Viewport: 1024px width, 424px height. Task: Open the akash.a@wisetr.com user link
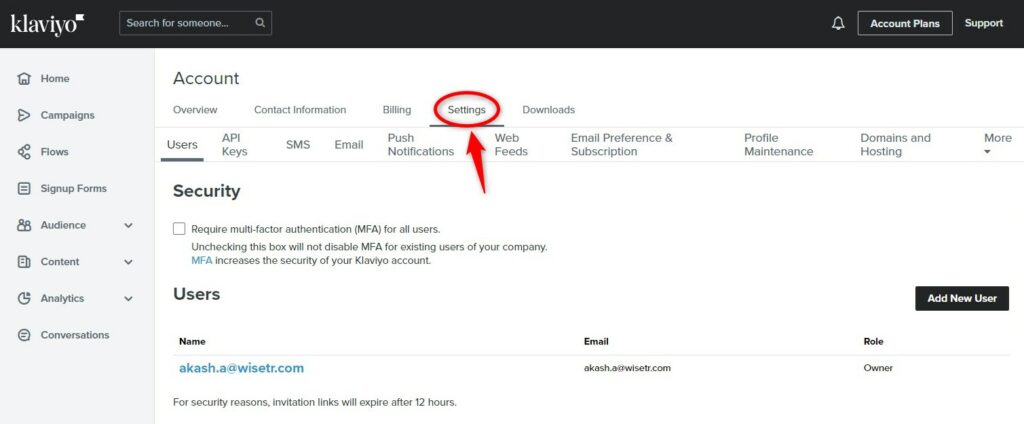tap(242, 368)
